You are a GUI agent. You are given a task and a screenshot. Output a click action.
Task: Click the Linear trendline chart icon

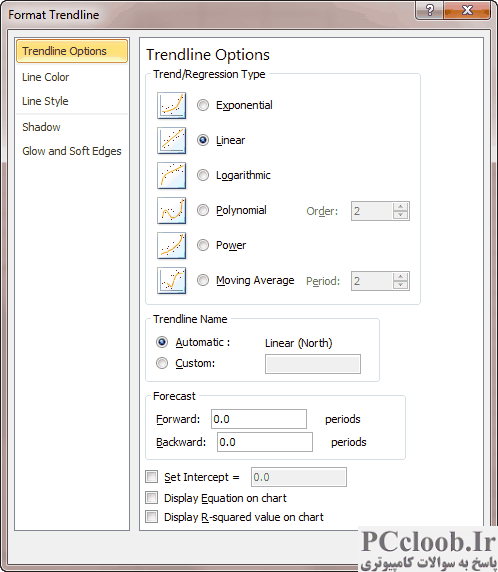(x=171, y=140)
